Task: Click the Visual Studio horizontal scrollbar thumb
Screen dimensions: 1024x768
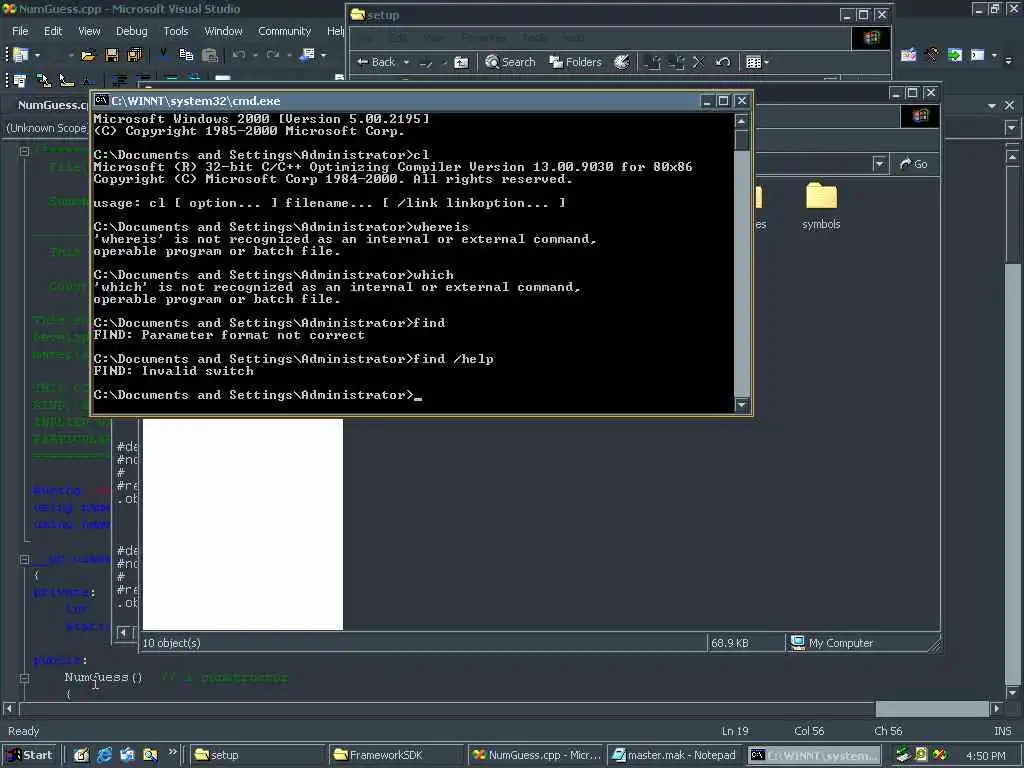Action: pyautogui.click(x=932, y=709)
